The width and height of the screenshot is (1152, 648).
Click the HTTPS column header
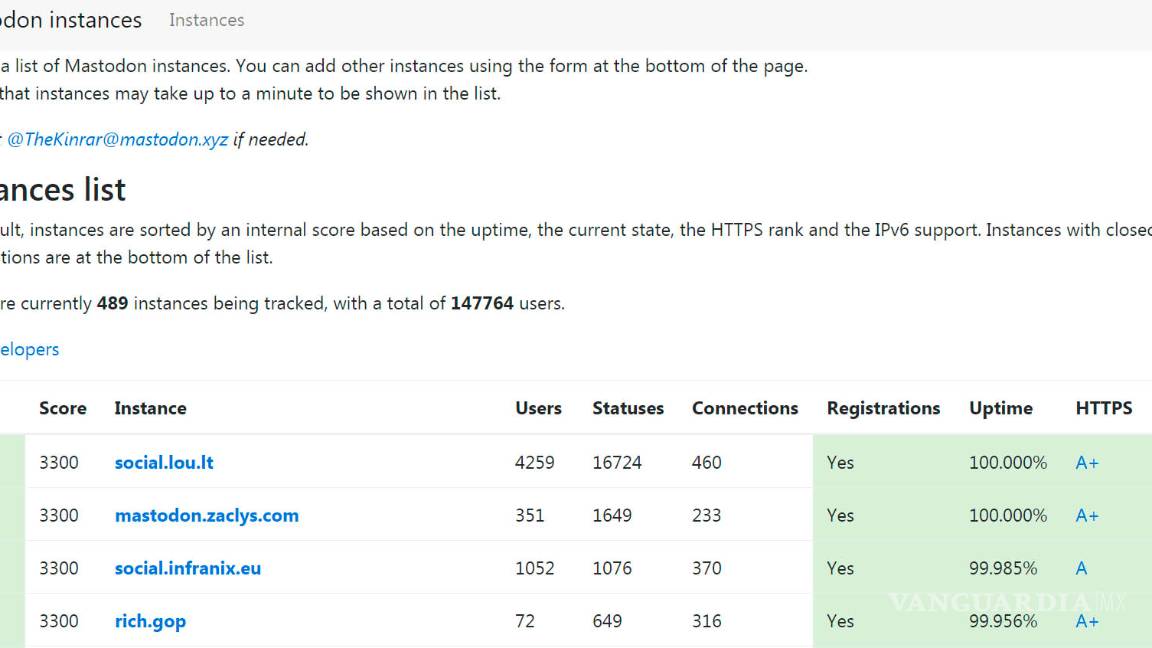click(1103, 408)
